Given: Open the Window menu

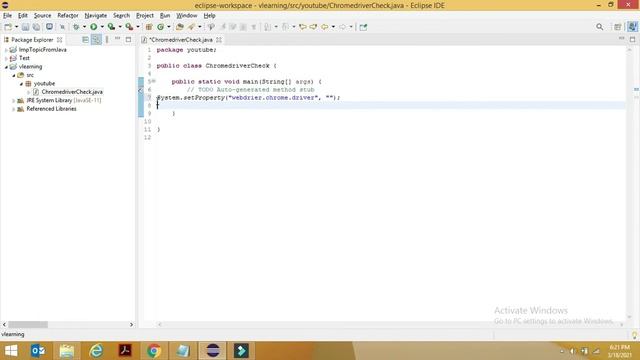Looking at the screenshot, I should [187, 16].
